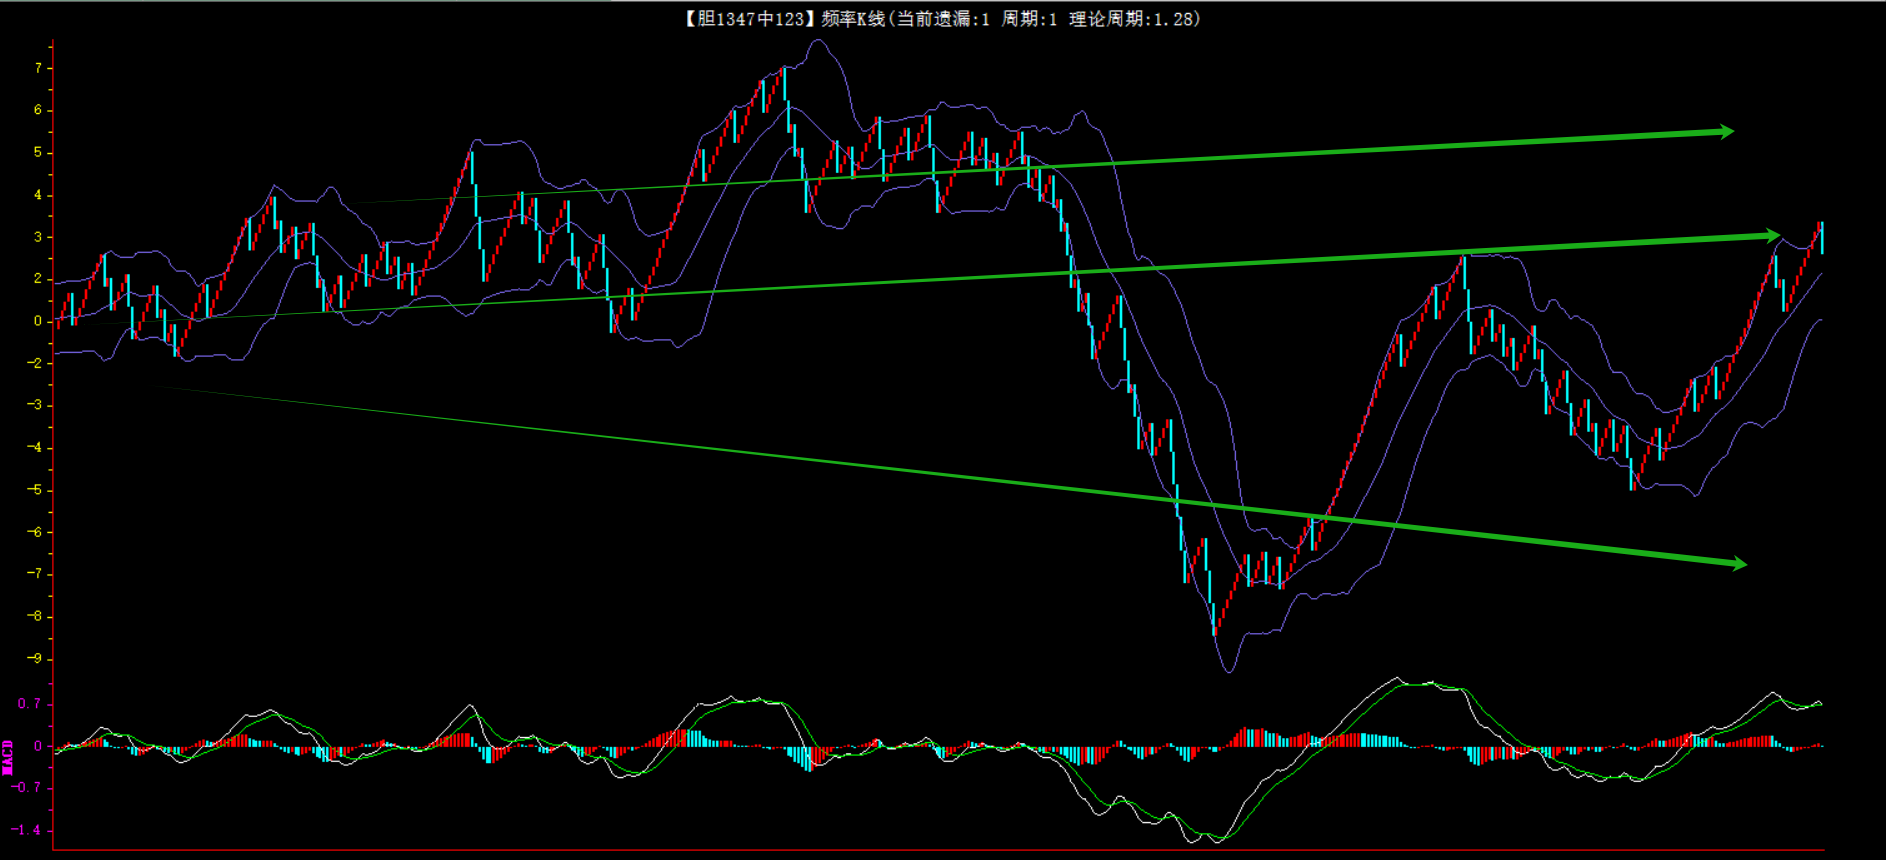Select the y-axis label -9

click(x=35, y=659)
